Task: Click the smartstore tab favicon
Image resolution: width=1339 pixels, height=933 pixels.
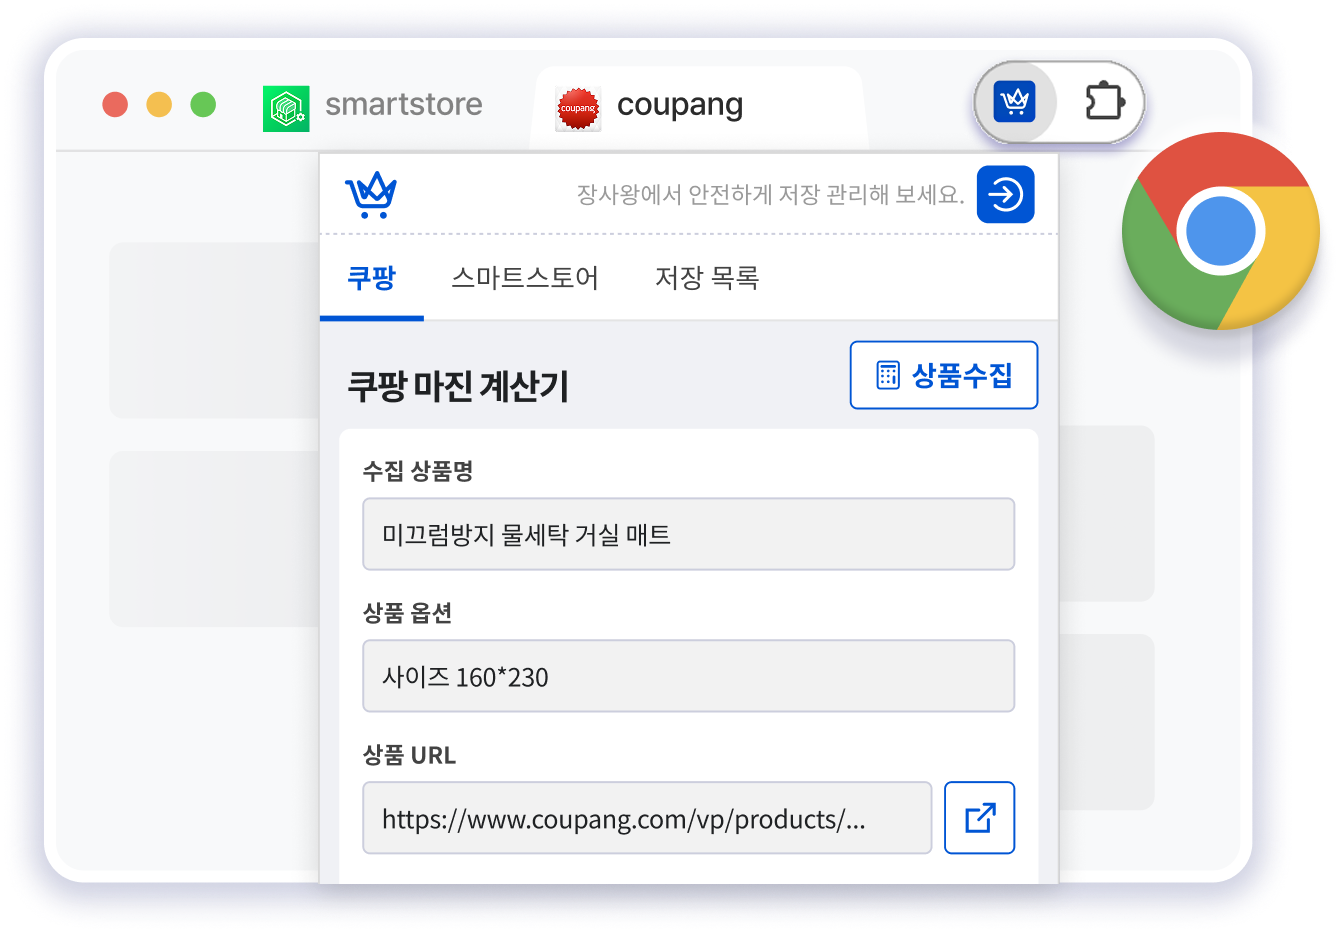Action: point(286,108)
